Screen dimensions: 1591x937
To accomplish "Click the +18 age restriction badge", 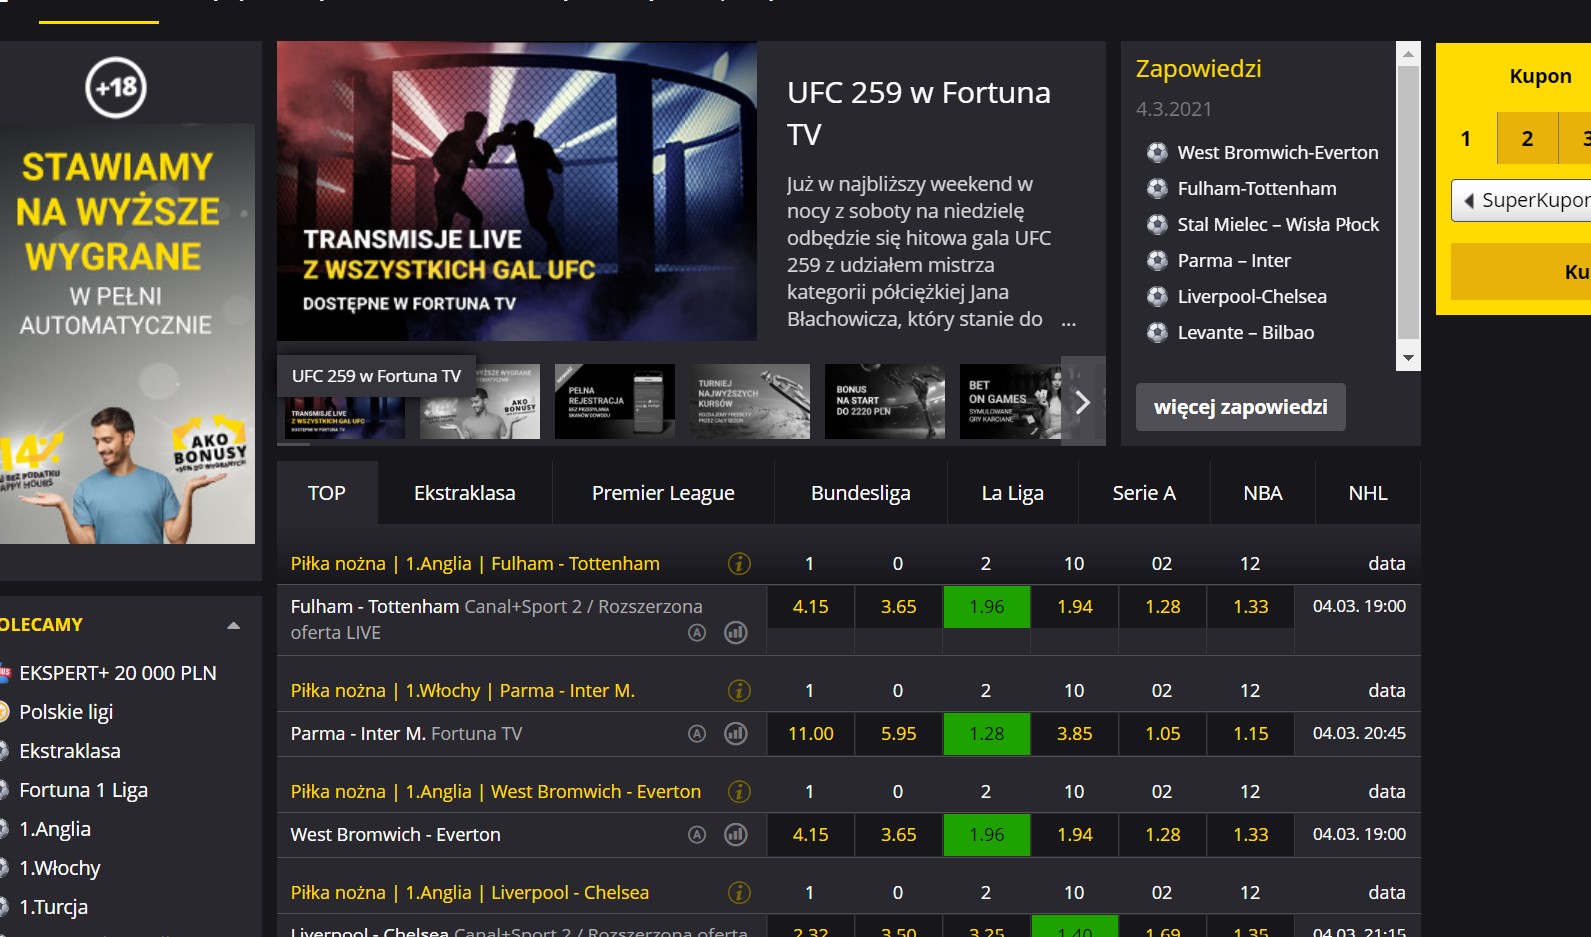I will (116, 87).
